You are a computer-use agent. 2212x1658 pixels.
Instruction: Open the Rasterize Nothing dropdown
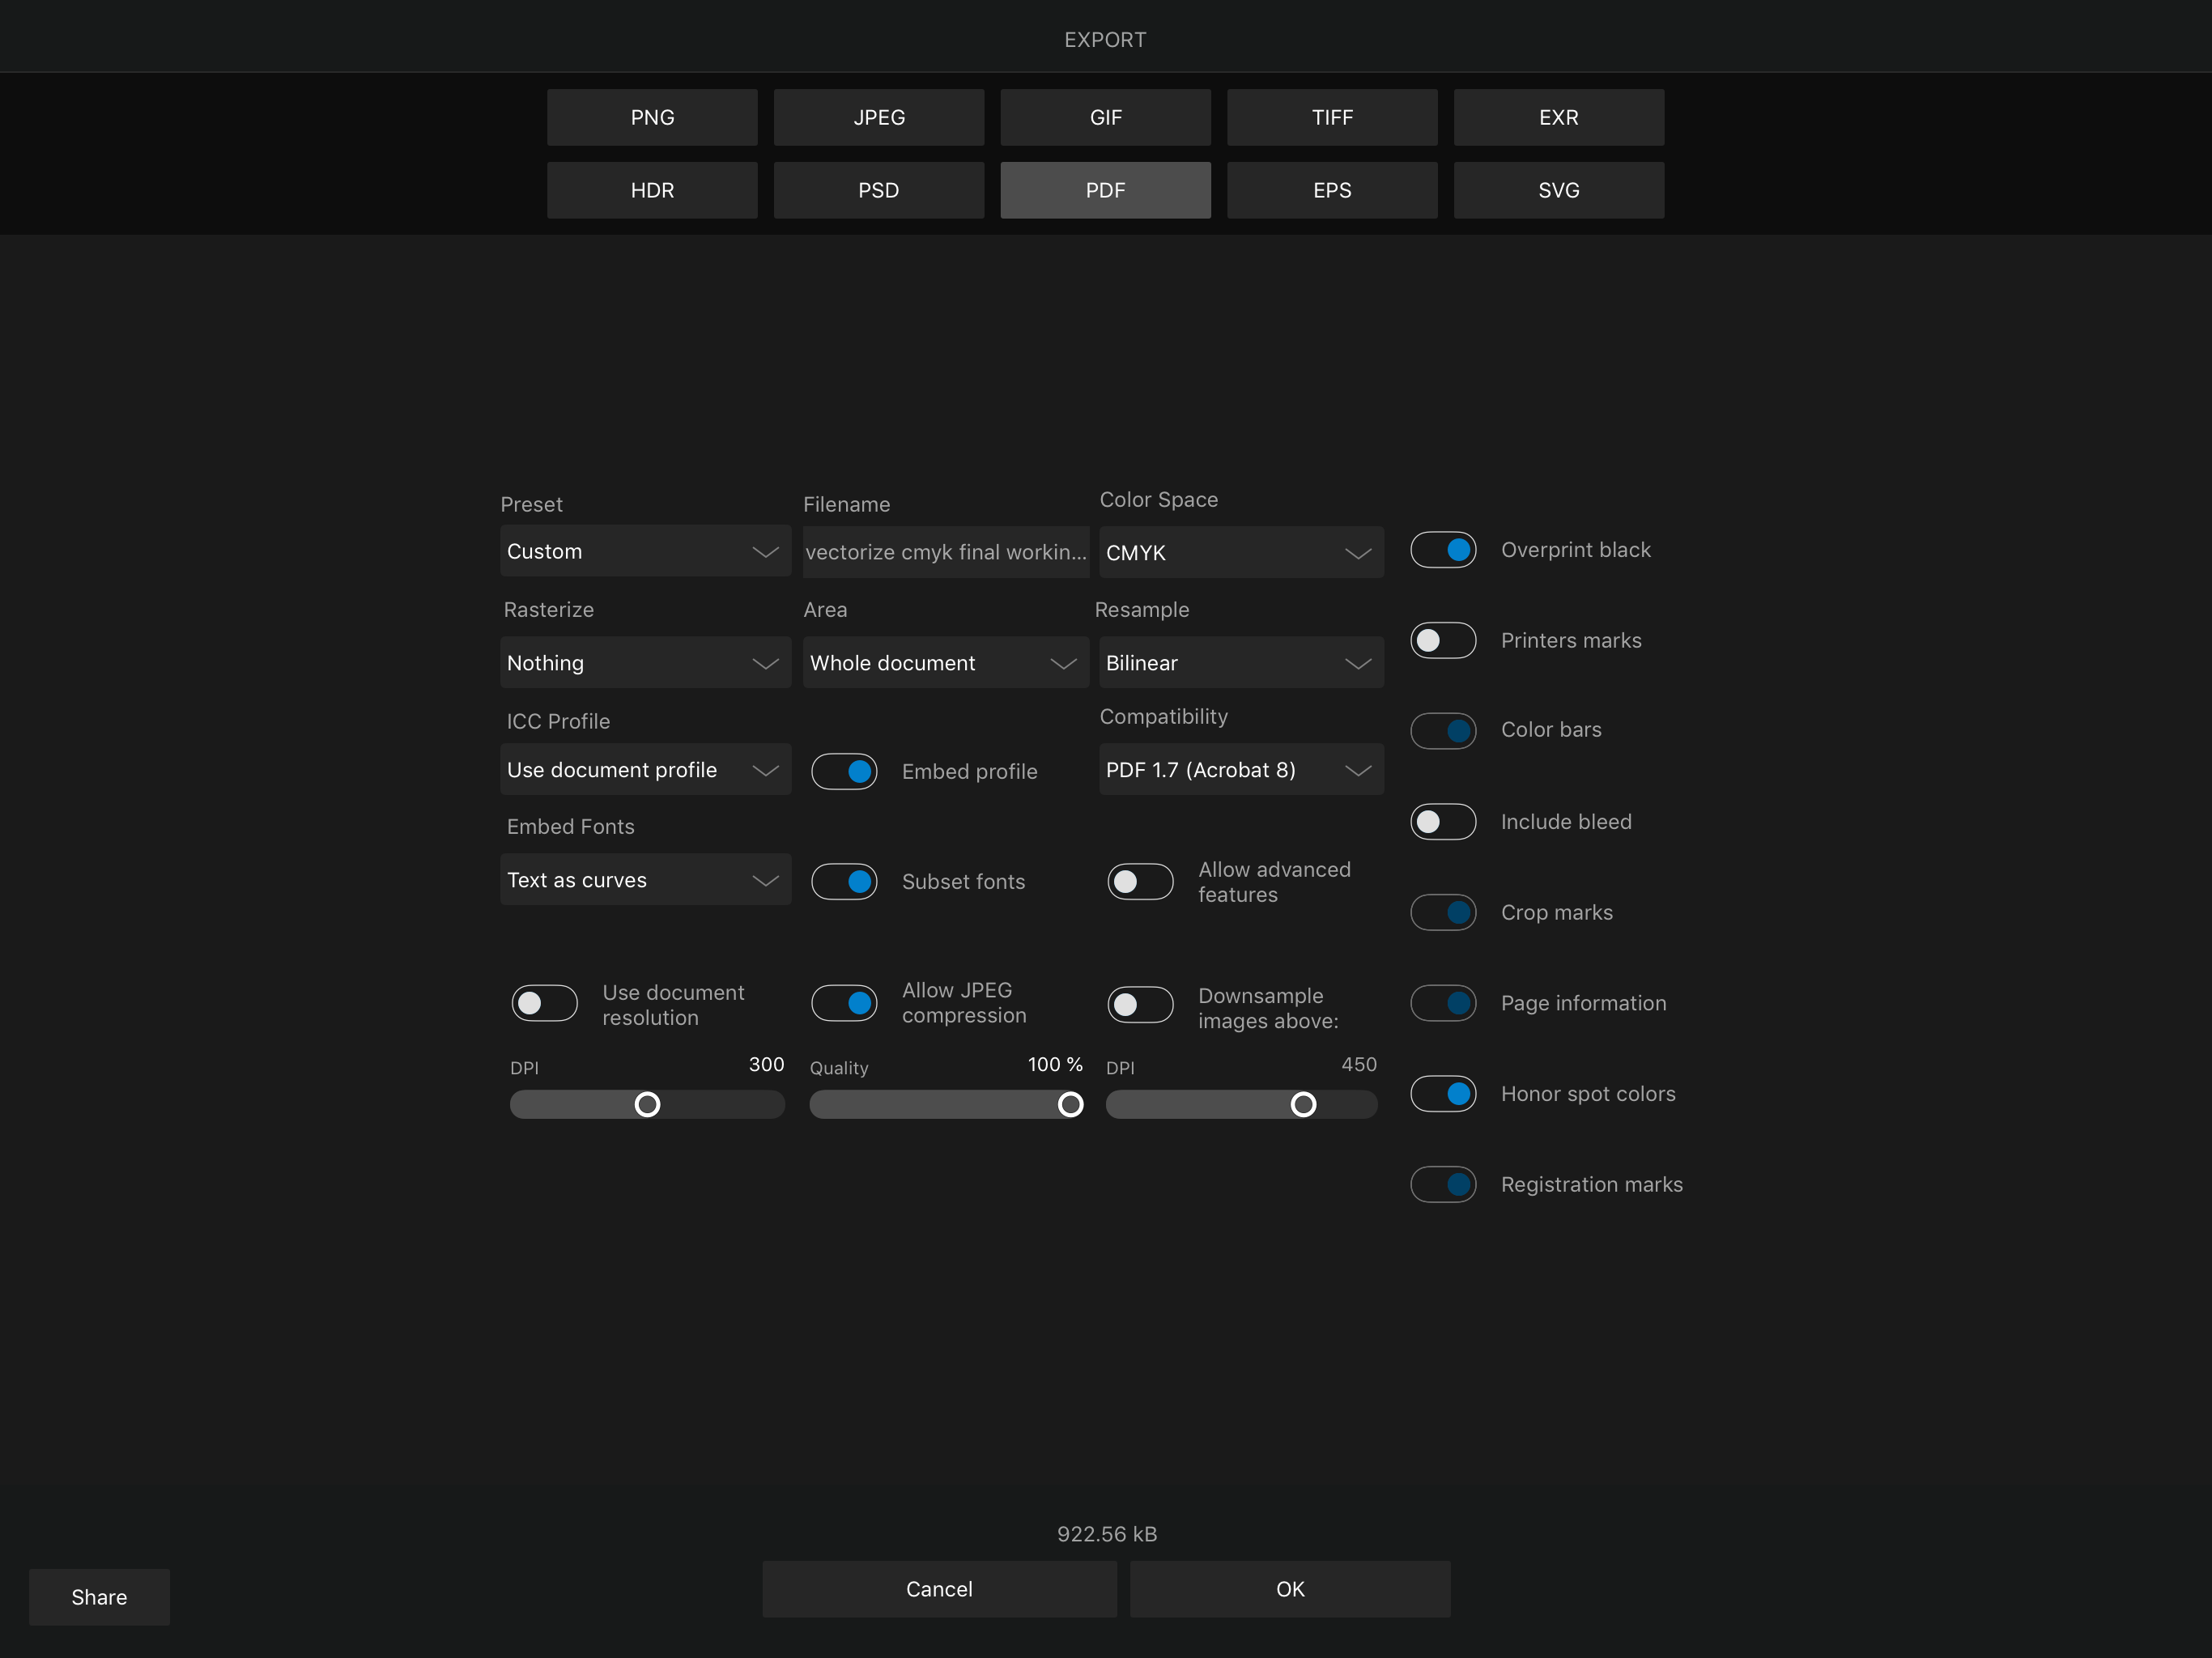click(645, 663)
